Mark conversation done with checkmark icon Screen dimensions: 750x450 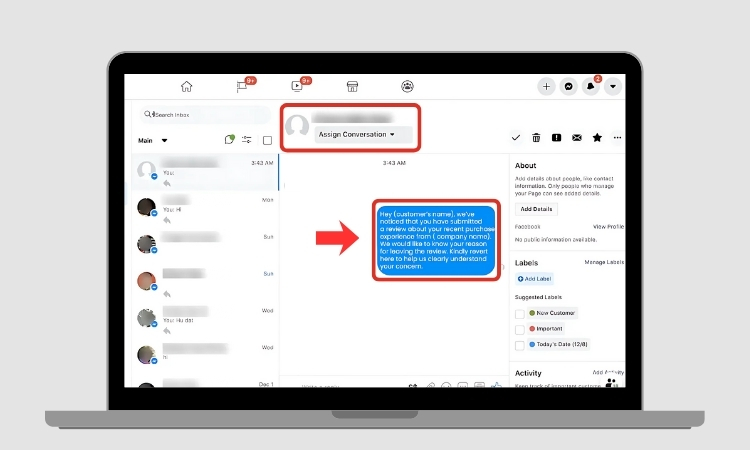click(516, 137)
